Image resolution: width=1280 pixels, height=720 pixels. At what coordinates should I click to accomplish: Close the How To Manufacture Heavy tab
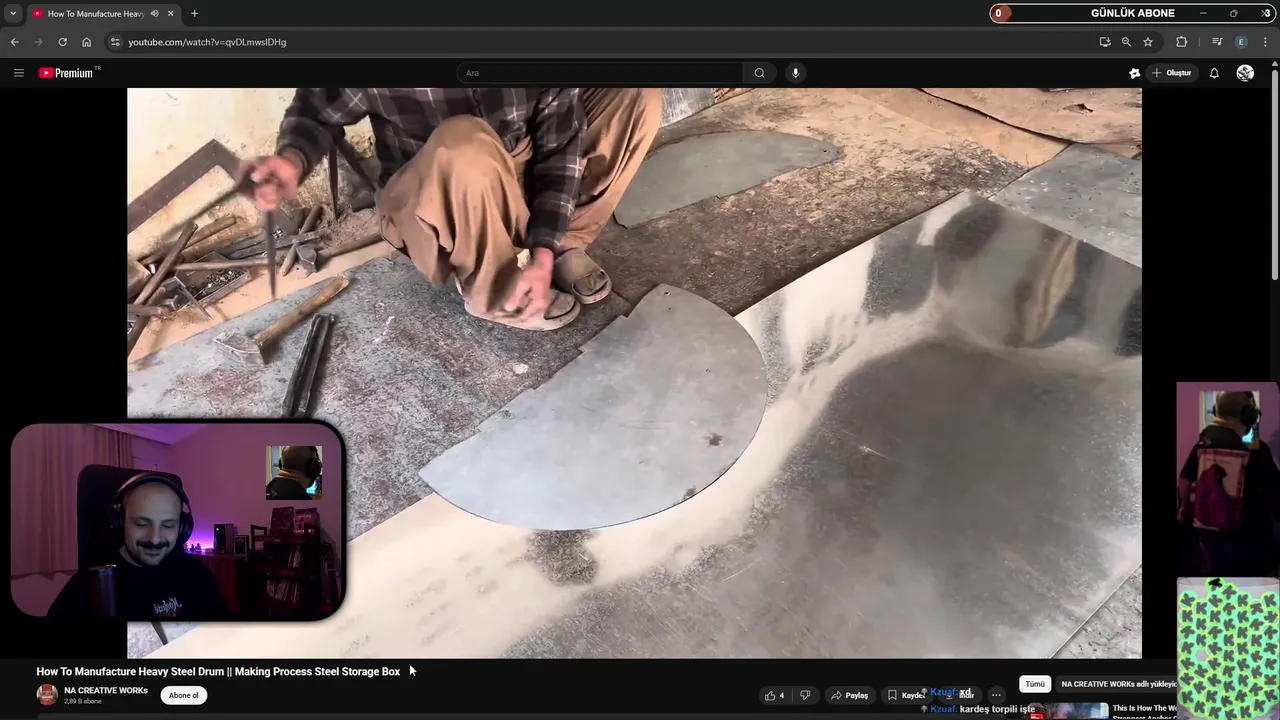170,13
